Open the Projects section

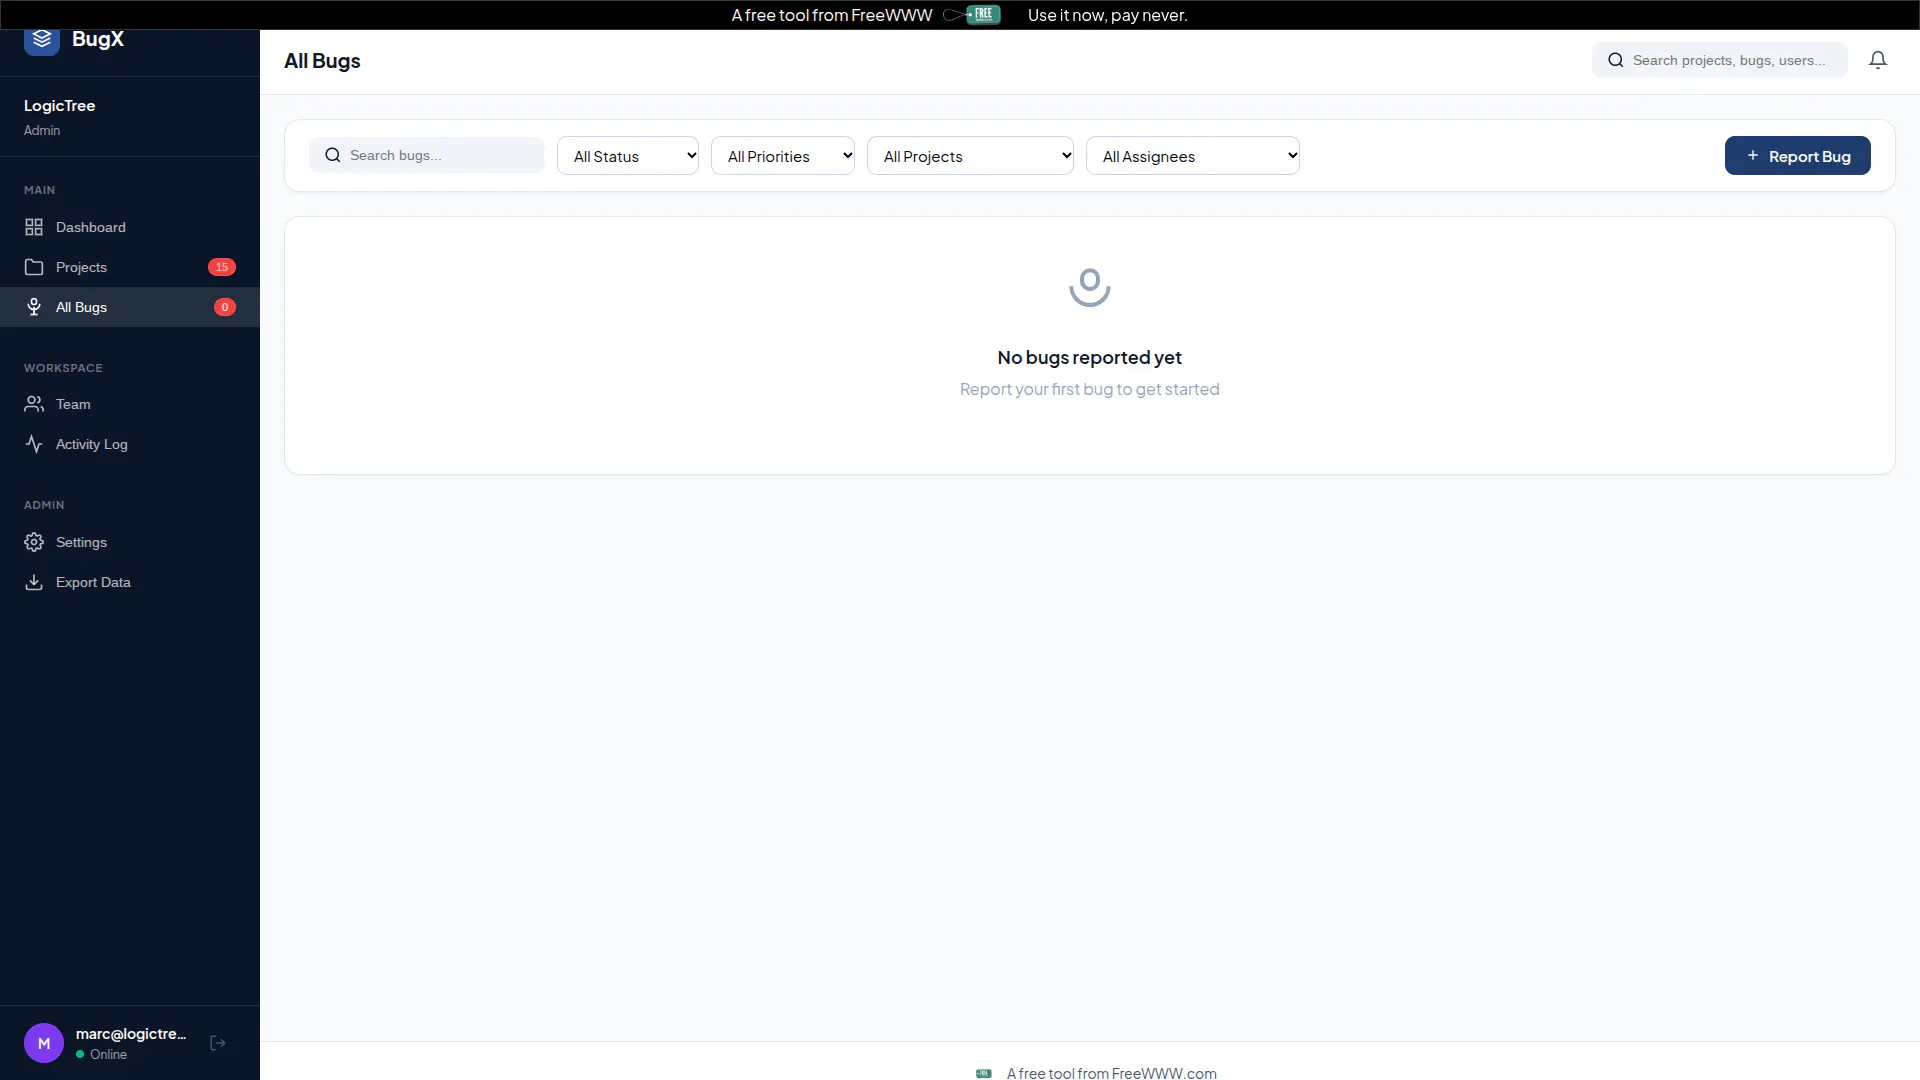(x=130, y=267)
